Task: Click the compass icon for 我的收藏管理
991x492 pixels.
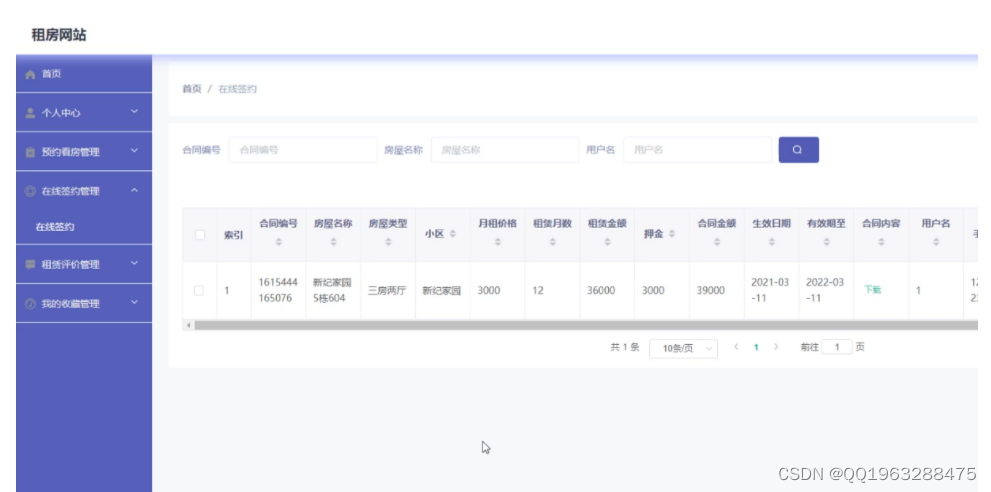Action: point(30,304)
